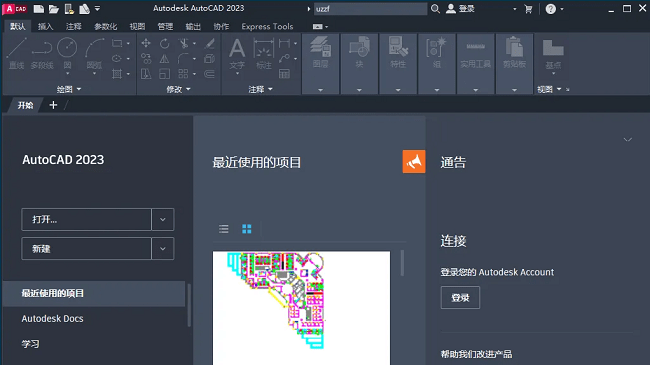
Task: Open from web and mobile icon
Action: pyautogui.click(x=69, y=9)
